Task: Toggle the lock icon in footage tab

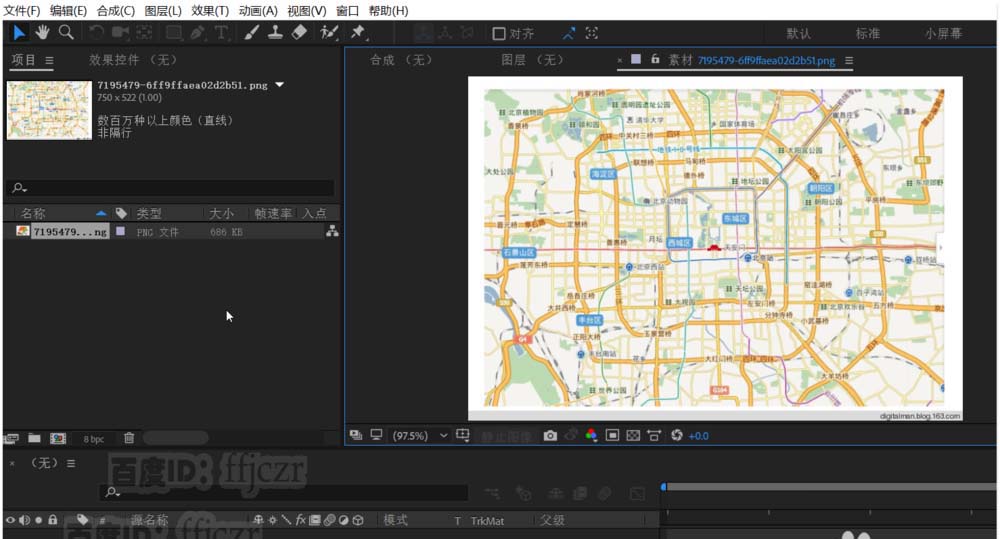Action: pos(654,60)
